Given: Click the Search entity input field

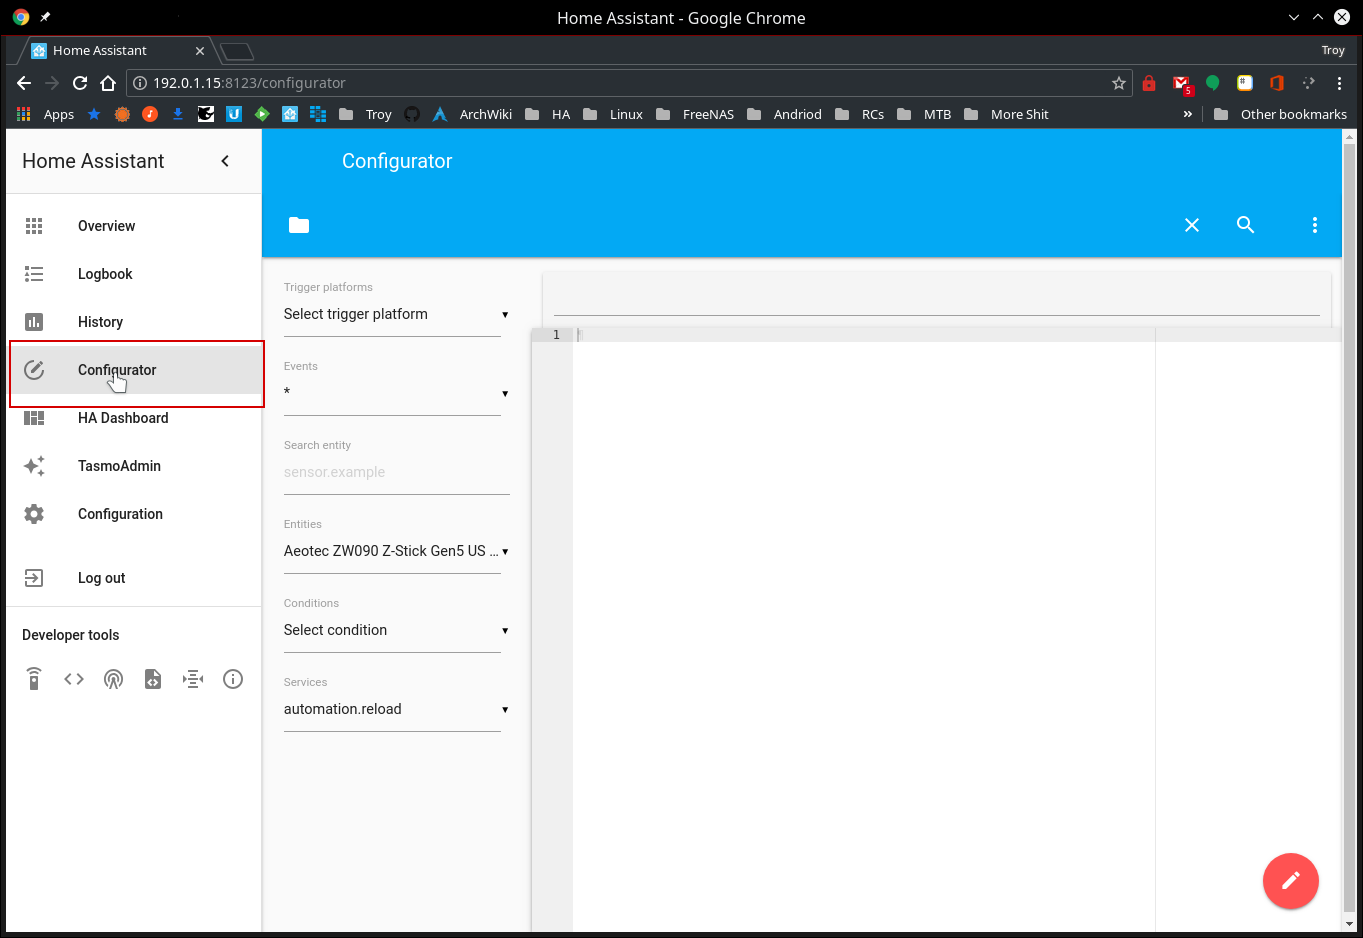Looking at the screenshot, I should pyautogui.click(x=397, y=472).
